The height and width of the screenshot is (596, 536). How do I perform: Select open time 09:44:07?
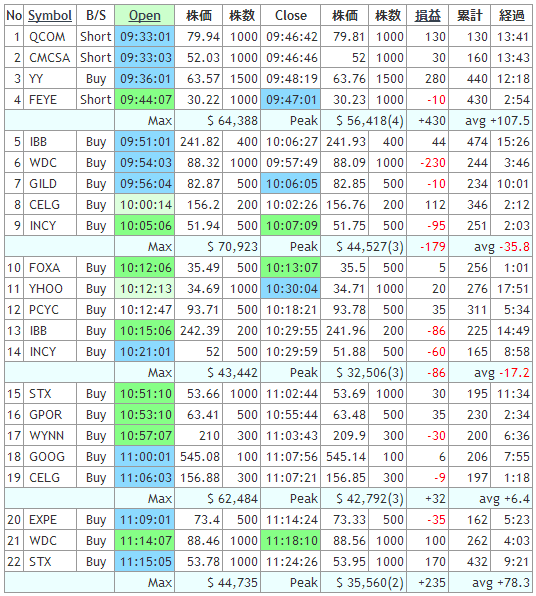pos(144,100)
